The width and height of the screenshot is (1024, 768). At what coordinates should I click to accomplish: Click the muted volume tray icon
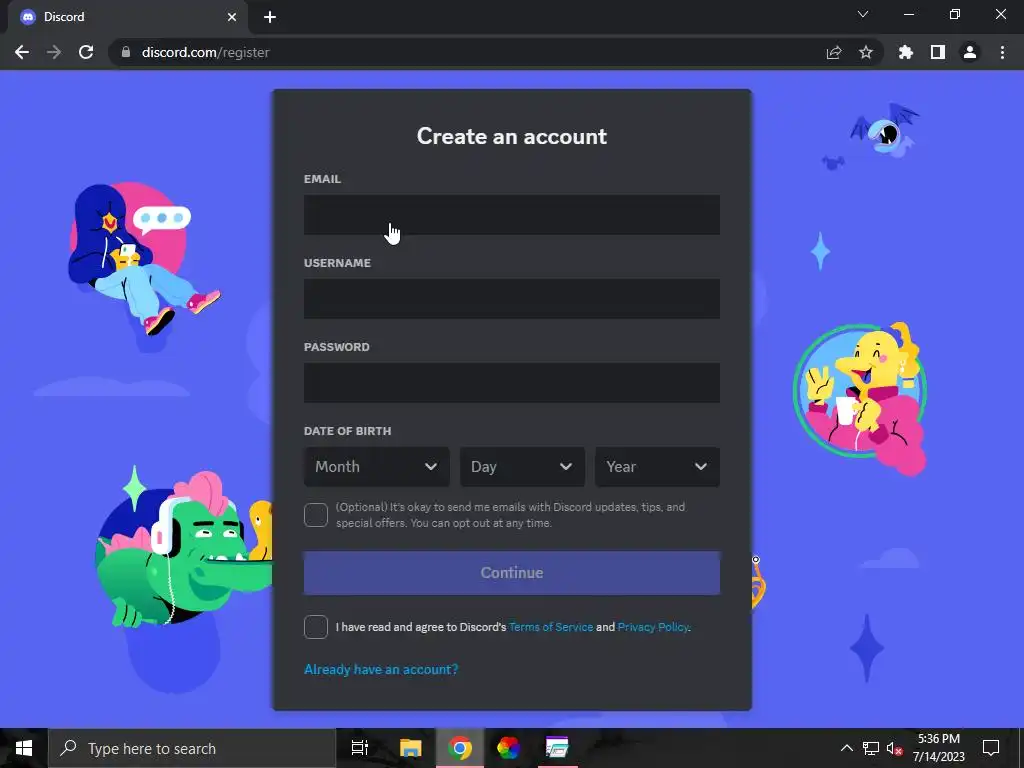894,748
